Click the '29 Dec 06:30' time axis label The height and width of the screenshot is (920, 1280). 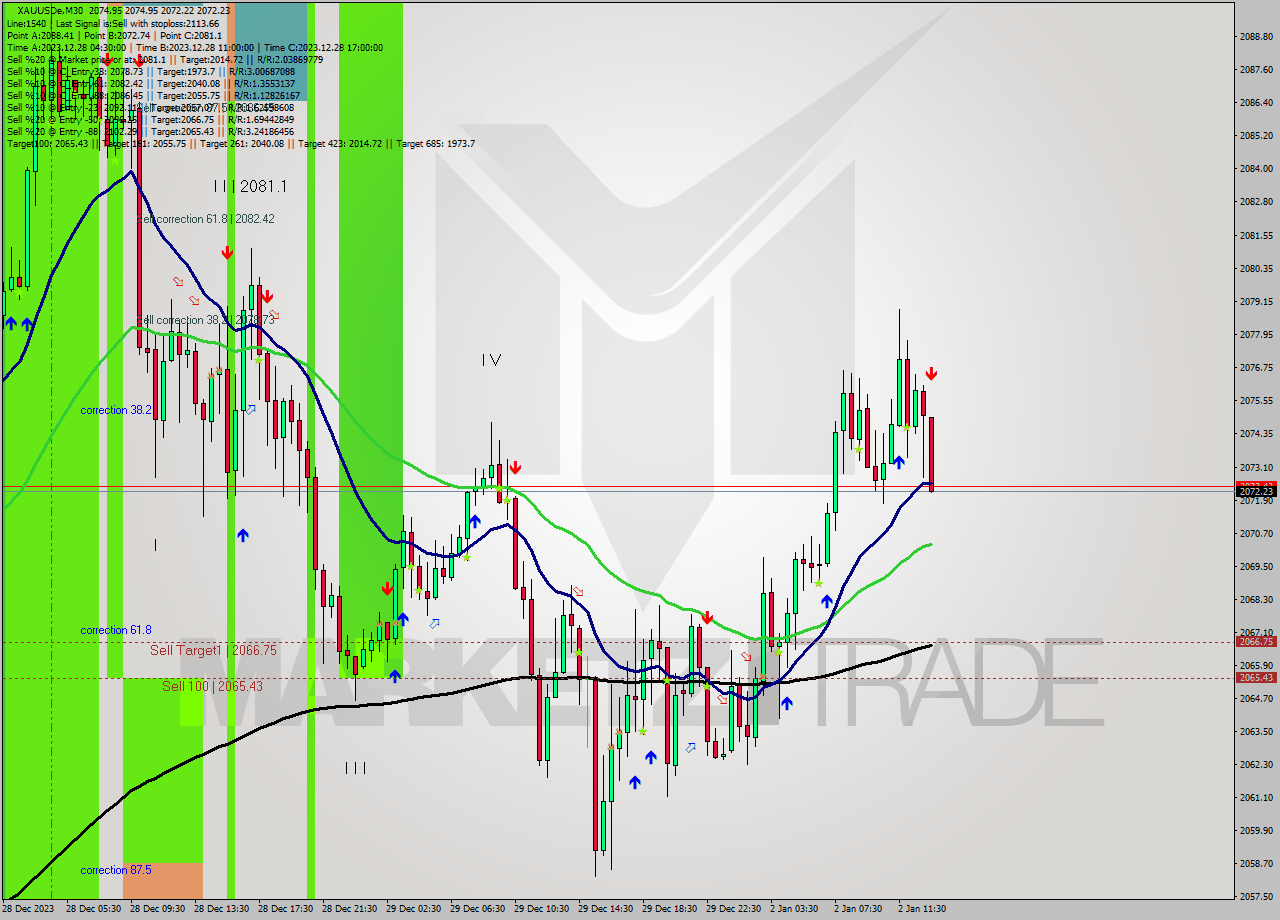click(x=477, y=909)
